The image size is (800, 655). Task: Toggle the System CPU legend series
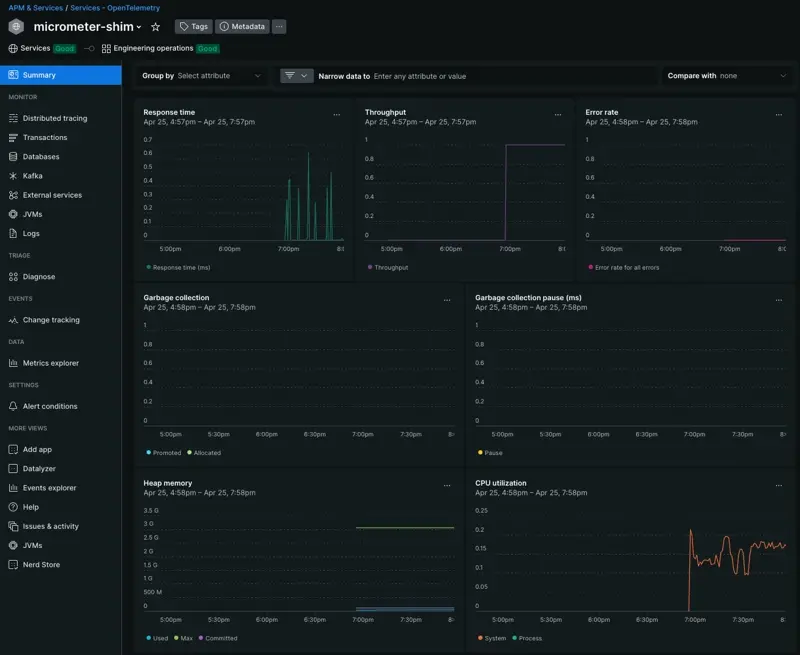pyautogui.click(x=492, y=638)
